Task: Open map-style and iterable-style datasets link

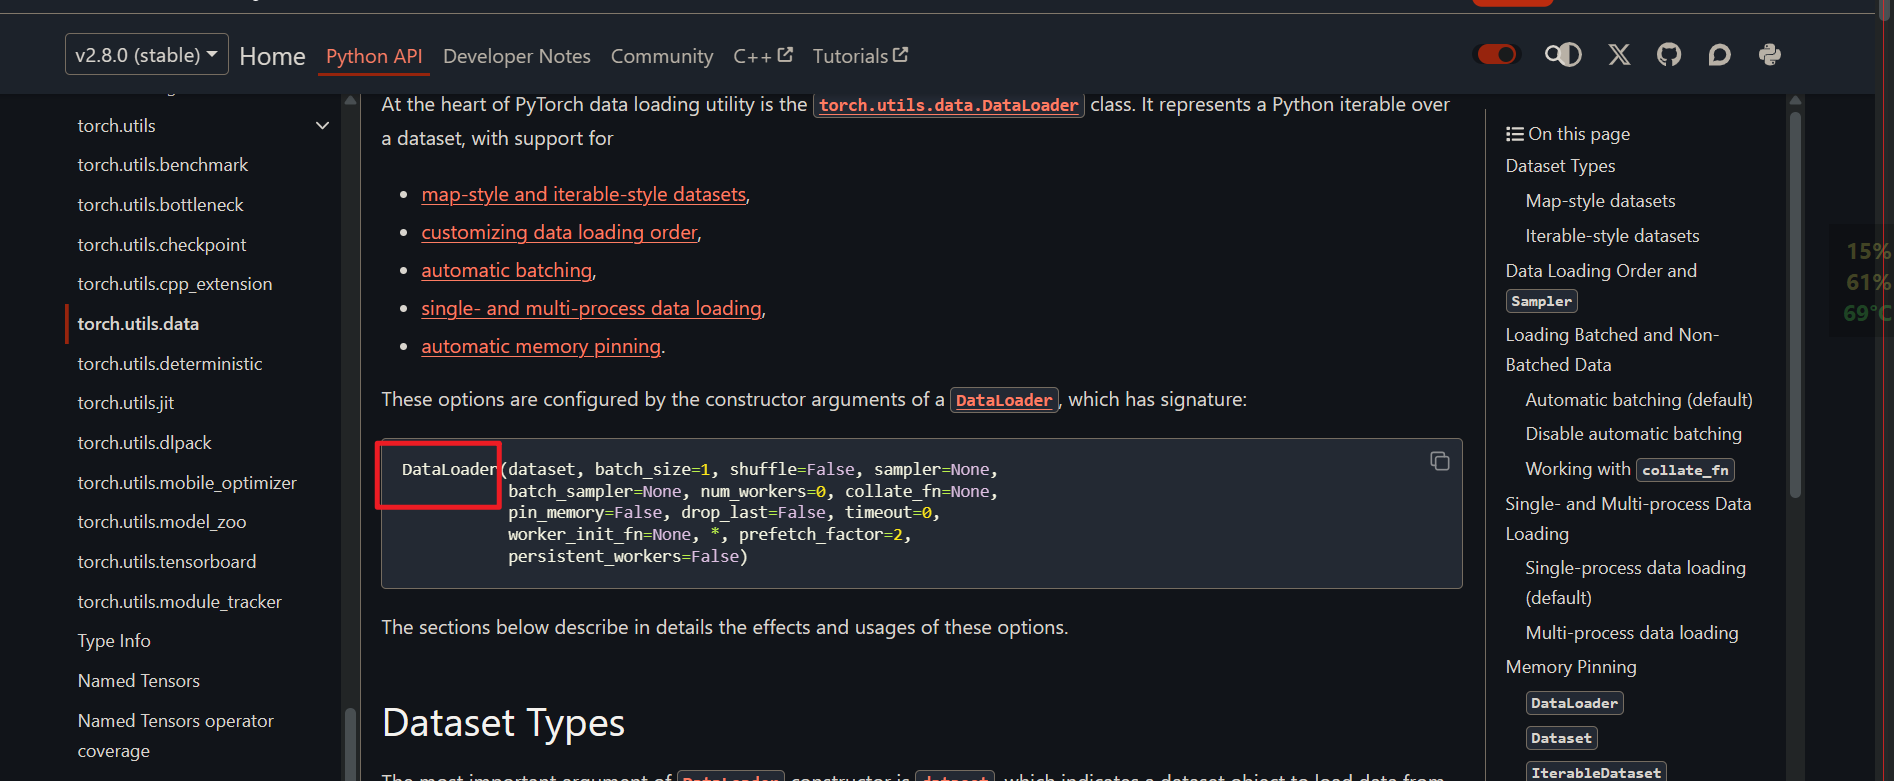Action: [x=583, y=194]
